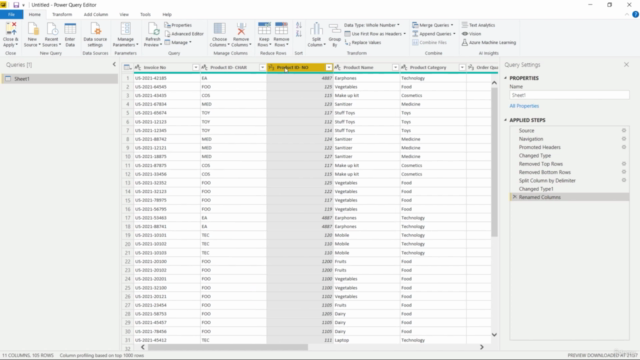Viewport: 640px width, 360px height.
Task: Open Product ID- NO filter dropdown
Action: point(329,67)
